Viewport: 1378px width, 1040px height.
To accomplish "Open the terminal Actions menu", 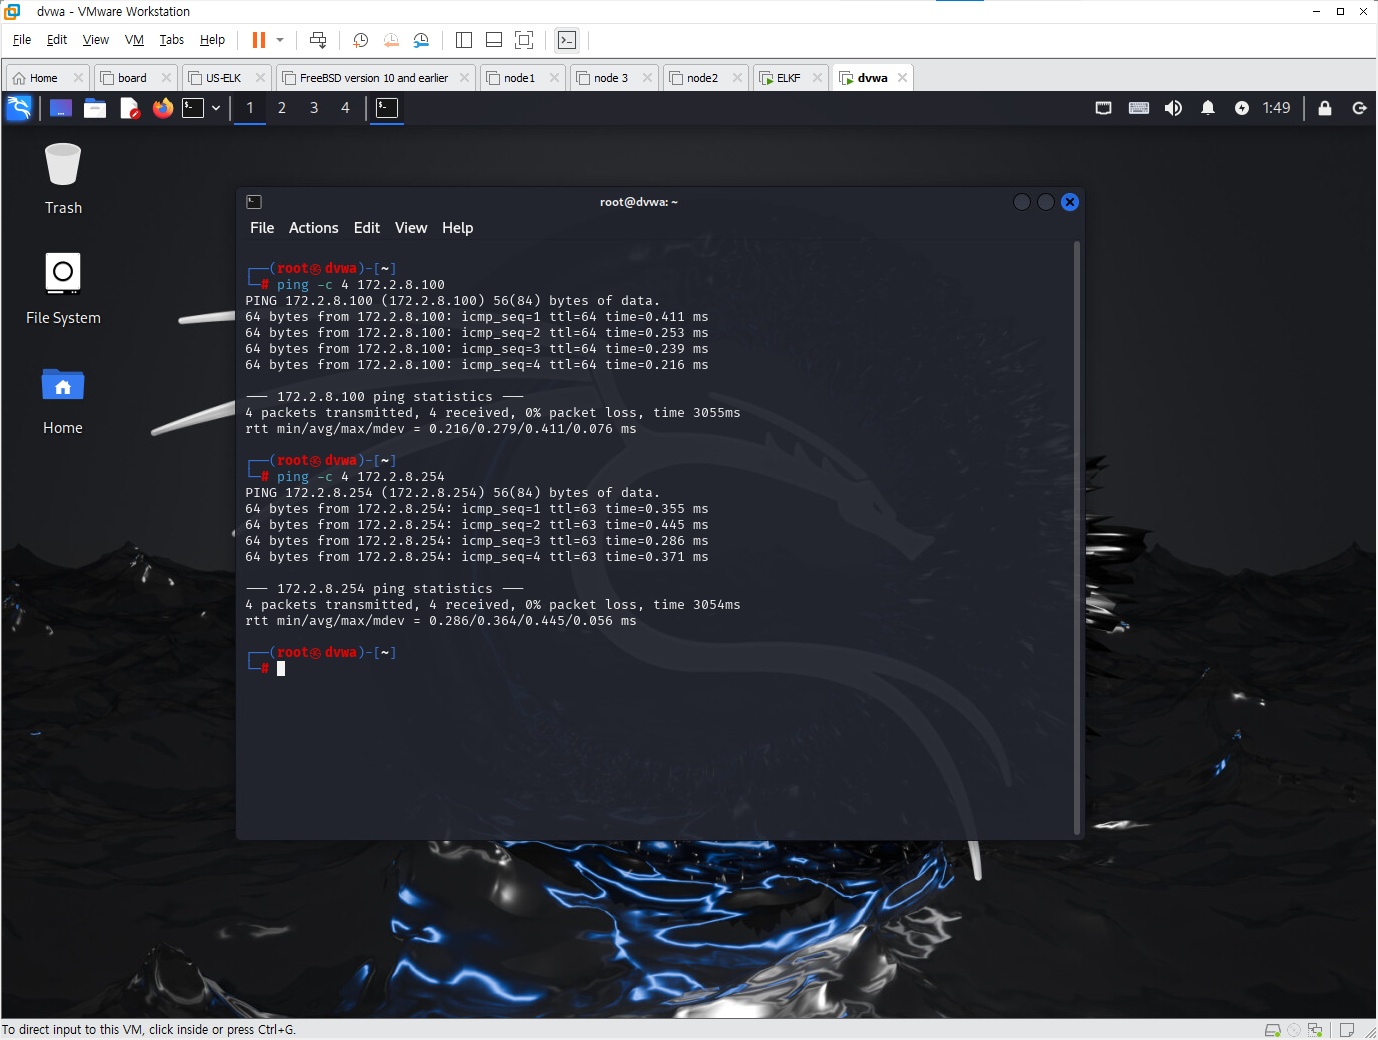I will click(314, 228).
